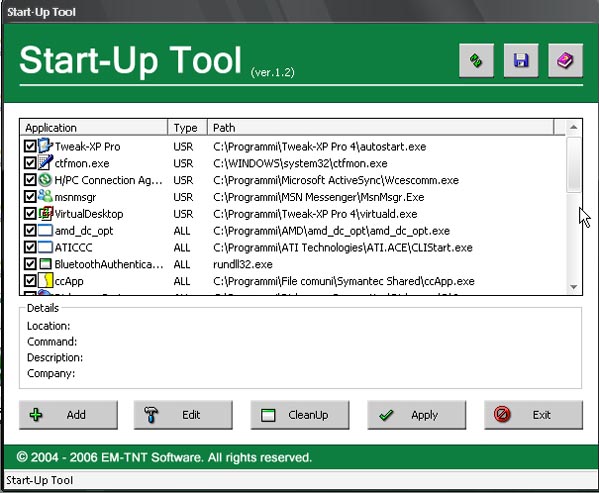Click the Wcescomm.exe path cell
Screen dimensions: 599x493
click(x=336, y=180)
